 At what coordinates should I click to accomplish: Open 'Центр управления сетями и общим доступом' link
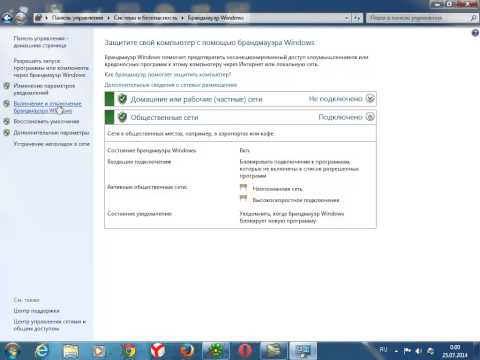pos(50,325)
